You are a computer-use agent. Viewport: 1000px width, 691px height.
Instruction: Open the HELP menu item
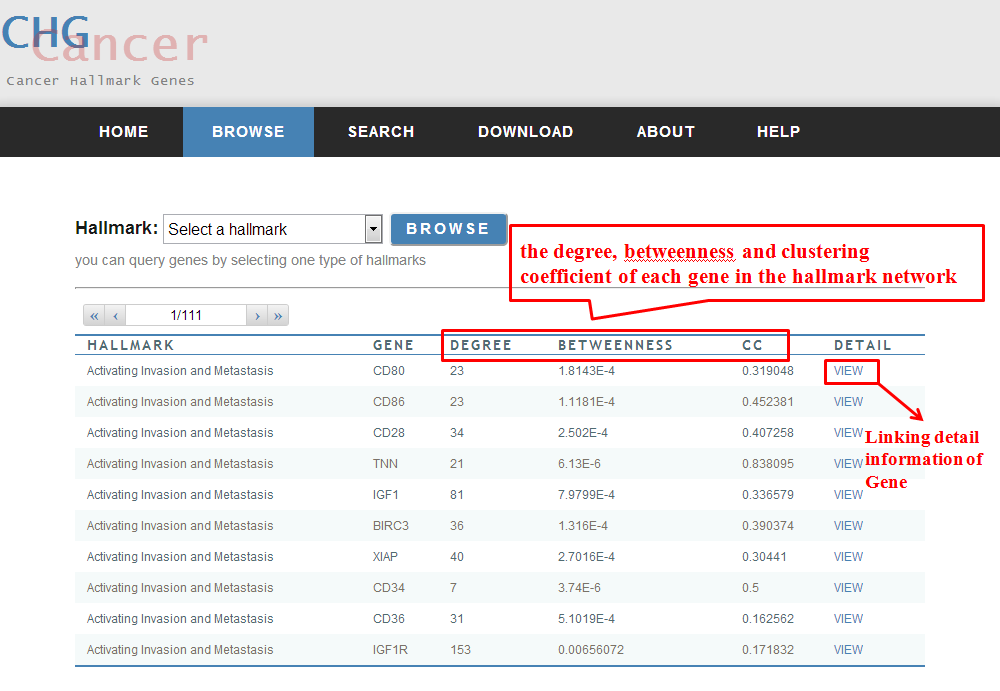(778, 132)
